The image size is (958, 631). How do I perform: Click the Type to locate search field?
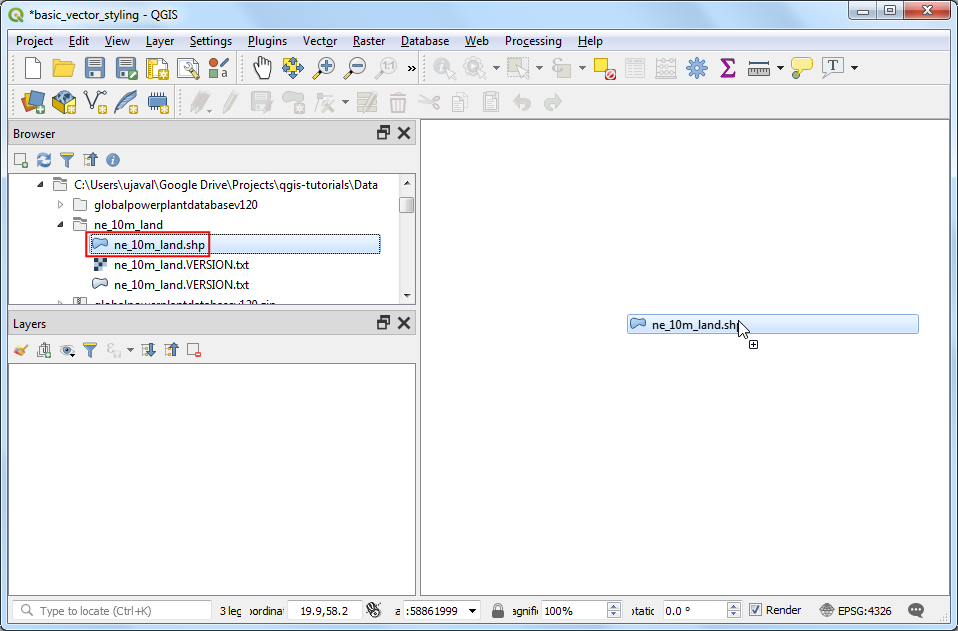click(112, 610)
